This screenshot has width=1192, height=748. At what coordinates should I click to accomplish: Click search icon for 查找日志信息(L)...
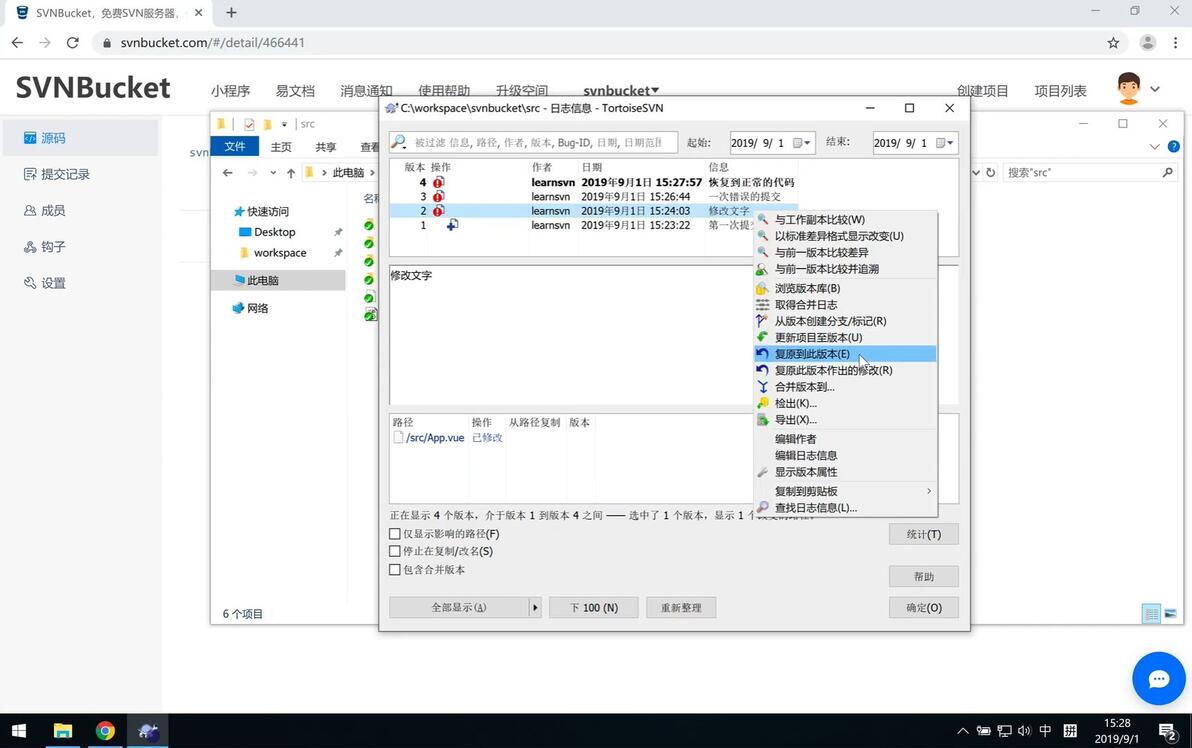pos(762,507)
